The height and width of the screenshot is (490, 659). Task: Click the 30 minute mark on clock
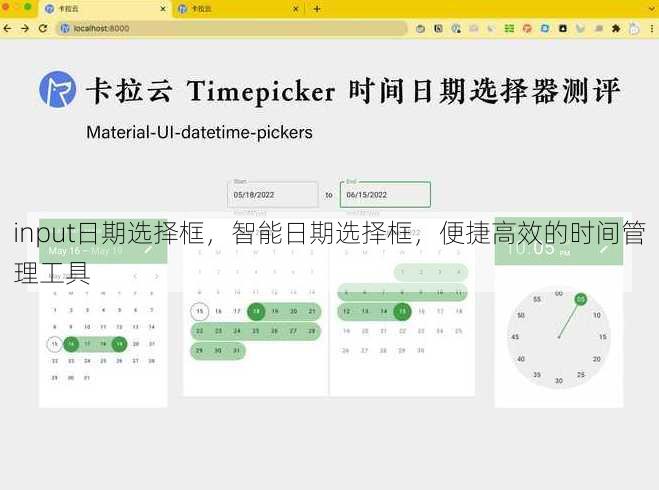559,381
